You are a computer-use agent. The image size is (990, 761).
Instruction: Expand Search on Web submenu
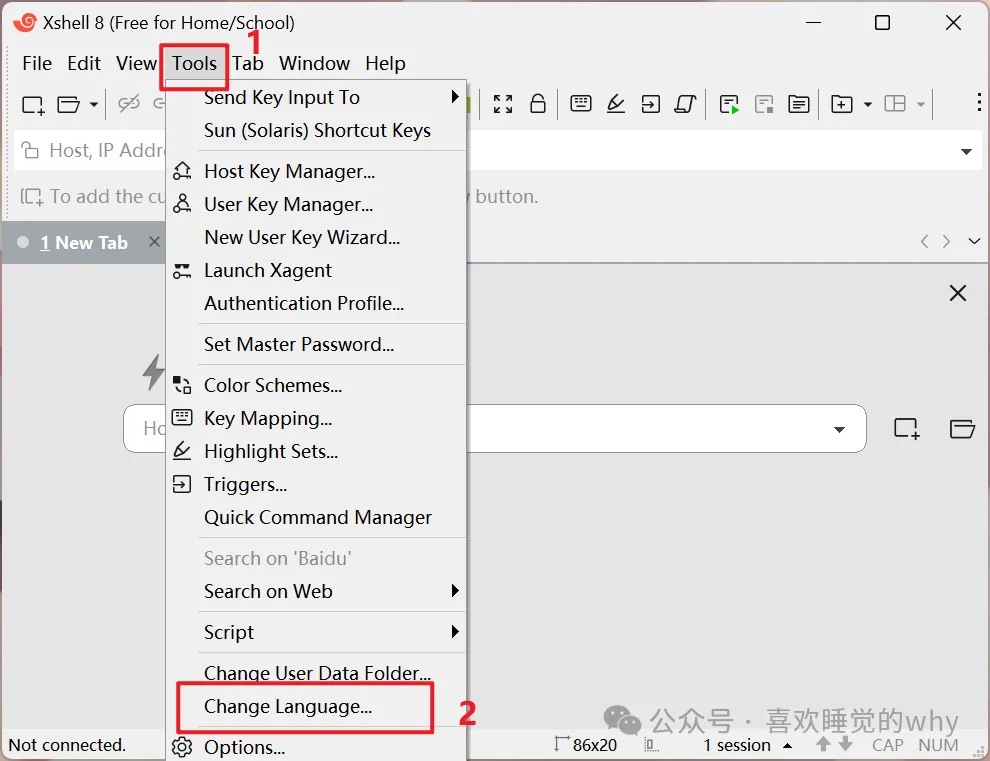(316, 591)
